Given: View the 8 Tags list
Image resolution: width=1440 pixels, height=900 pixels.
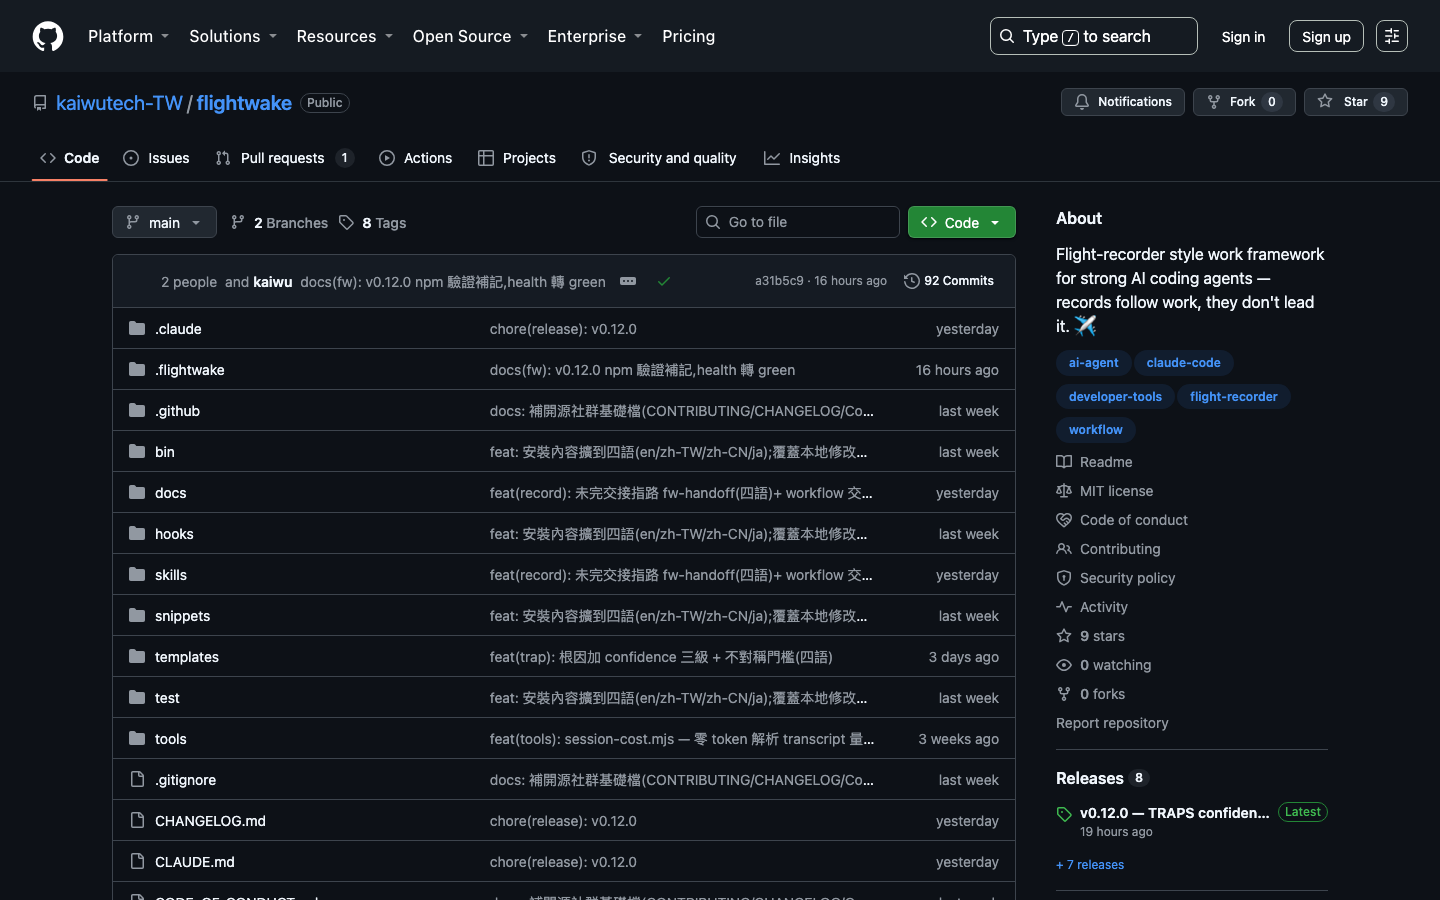Looking at the screenshot, I should coord(373,222).
